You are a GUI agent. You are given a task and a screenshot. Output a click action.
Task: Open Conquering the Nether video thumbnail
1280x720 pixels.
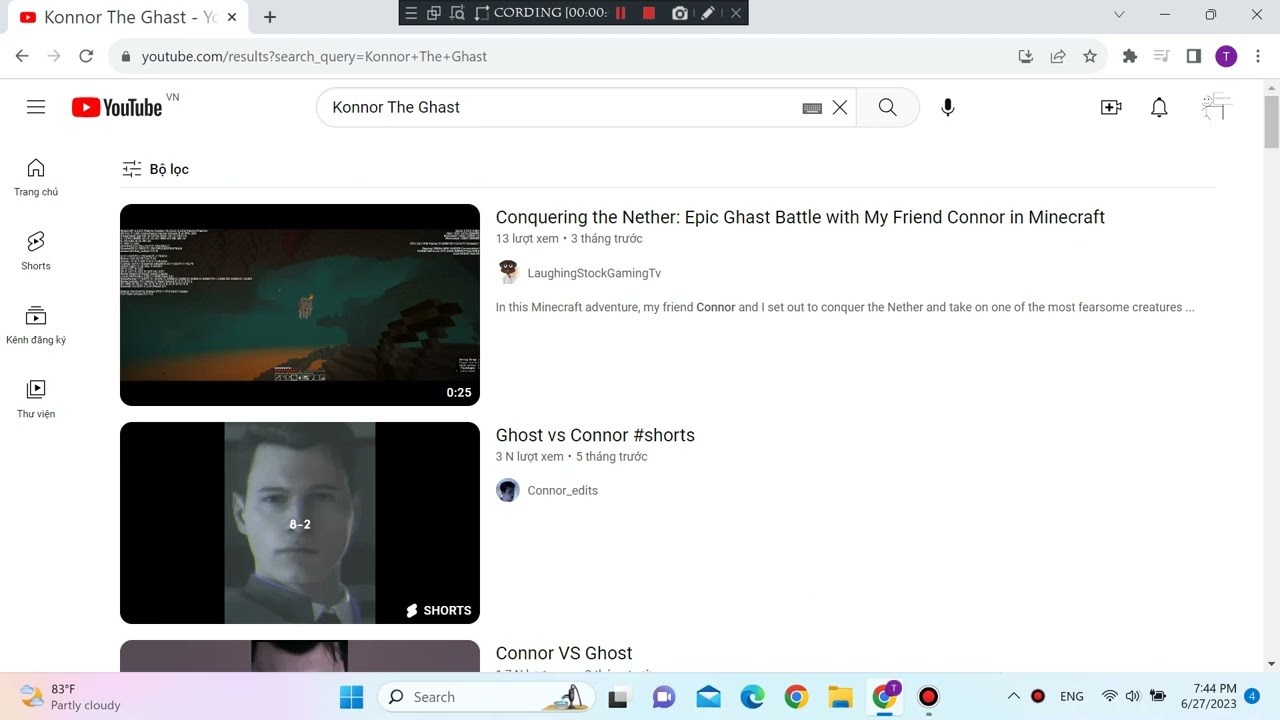coord(300,305)
